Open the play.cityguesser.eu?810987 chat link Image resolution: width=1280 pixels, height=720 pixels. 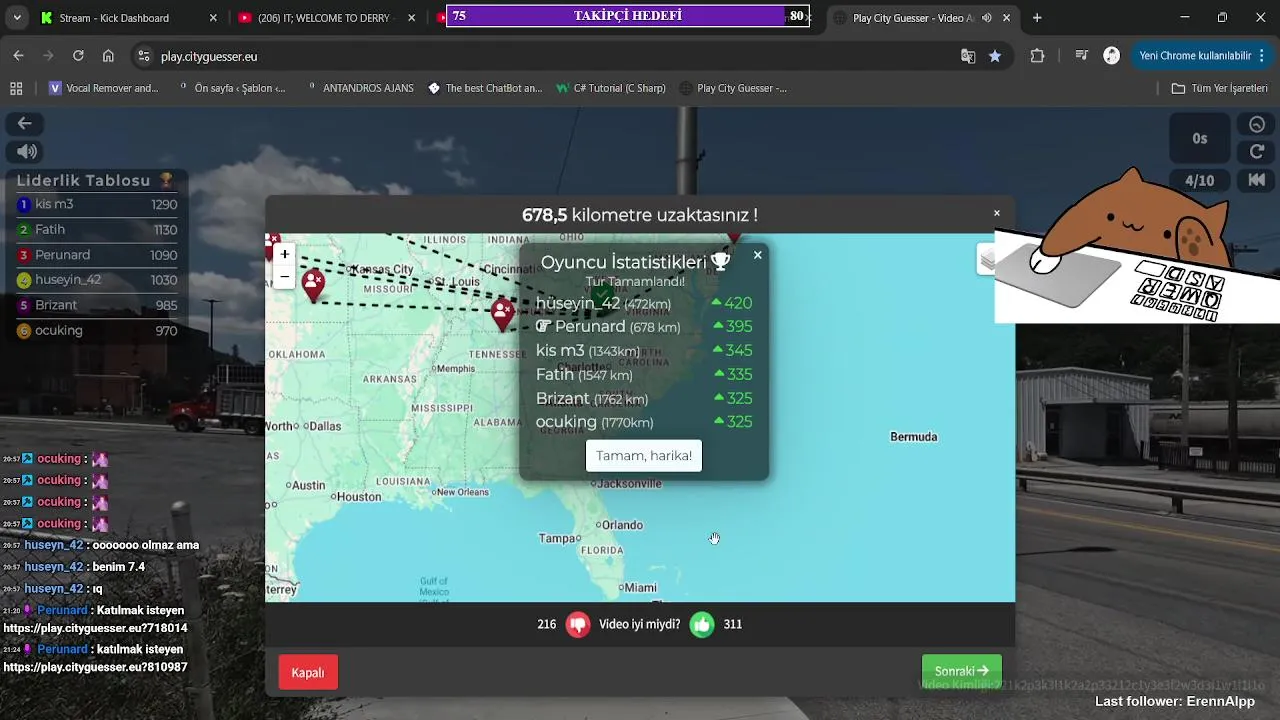[x=95, y=667]
